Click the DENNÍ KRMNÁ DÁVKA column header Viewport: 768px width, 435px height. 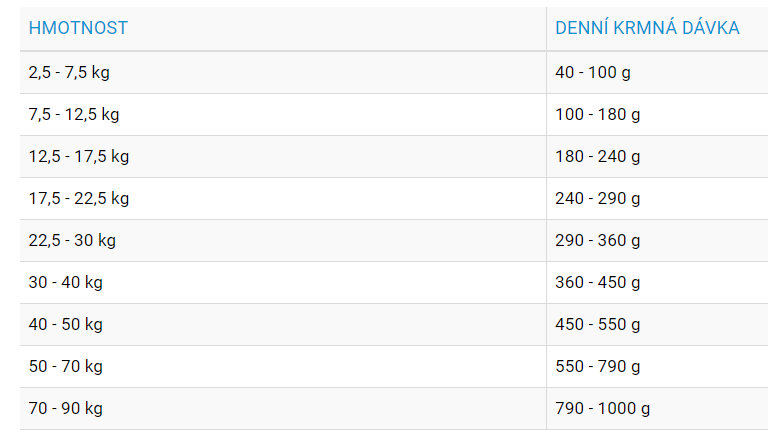[657, 28]
